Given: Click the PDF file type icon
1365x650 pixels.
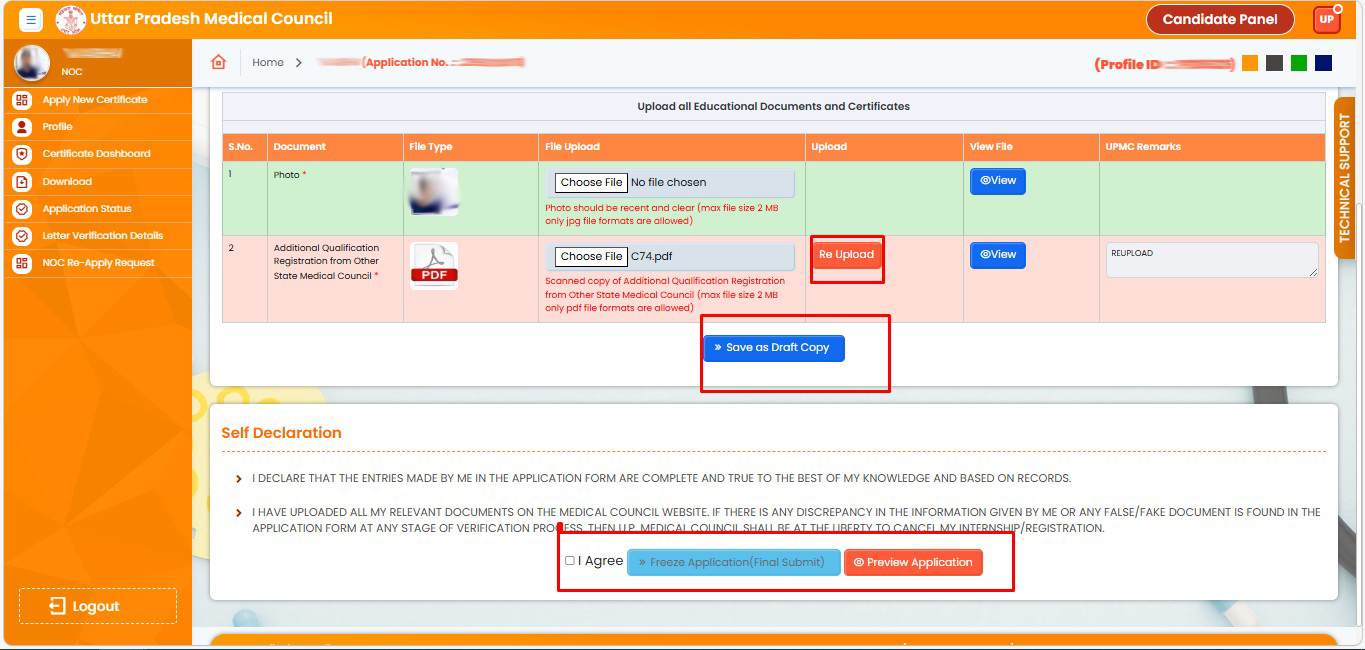Looking at the screenshot, I should [x=434, y=267].
